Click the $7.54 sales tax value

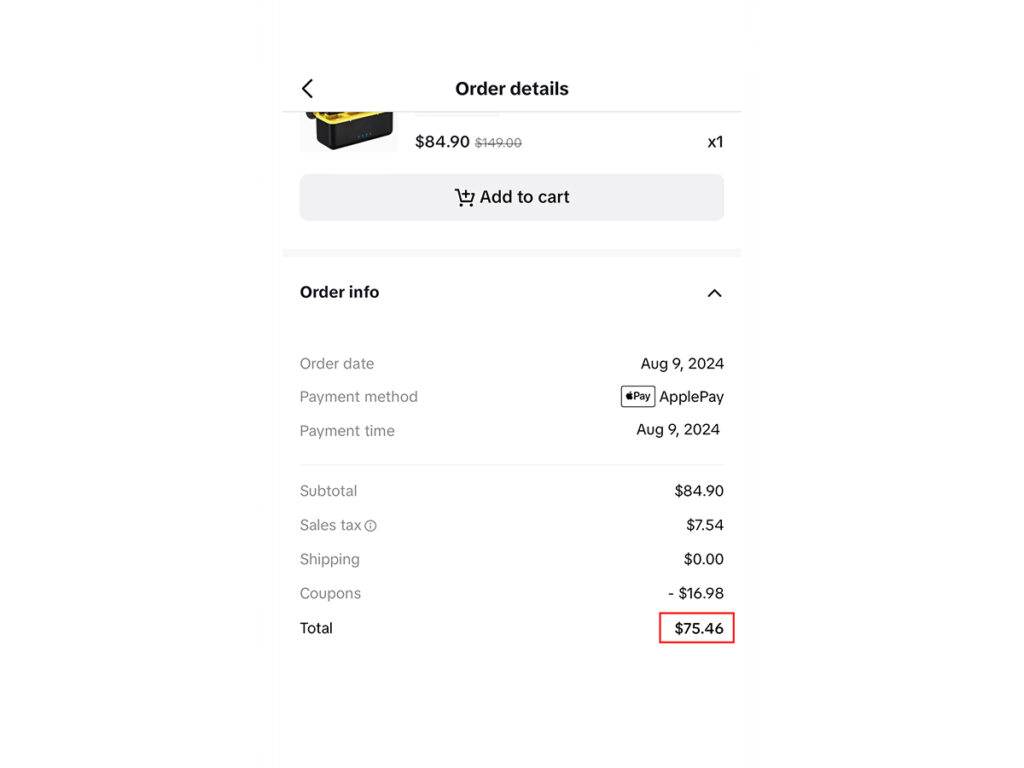pyautogui.click(x=704, y=525)
